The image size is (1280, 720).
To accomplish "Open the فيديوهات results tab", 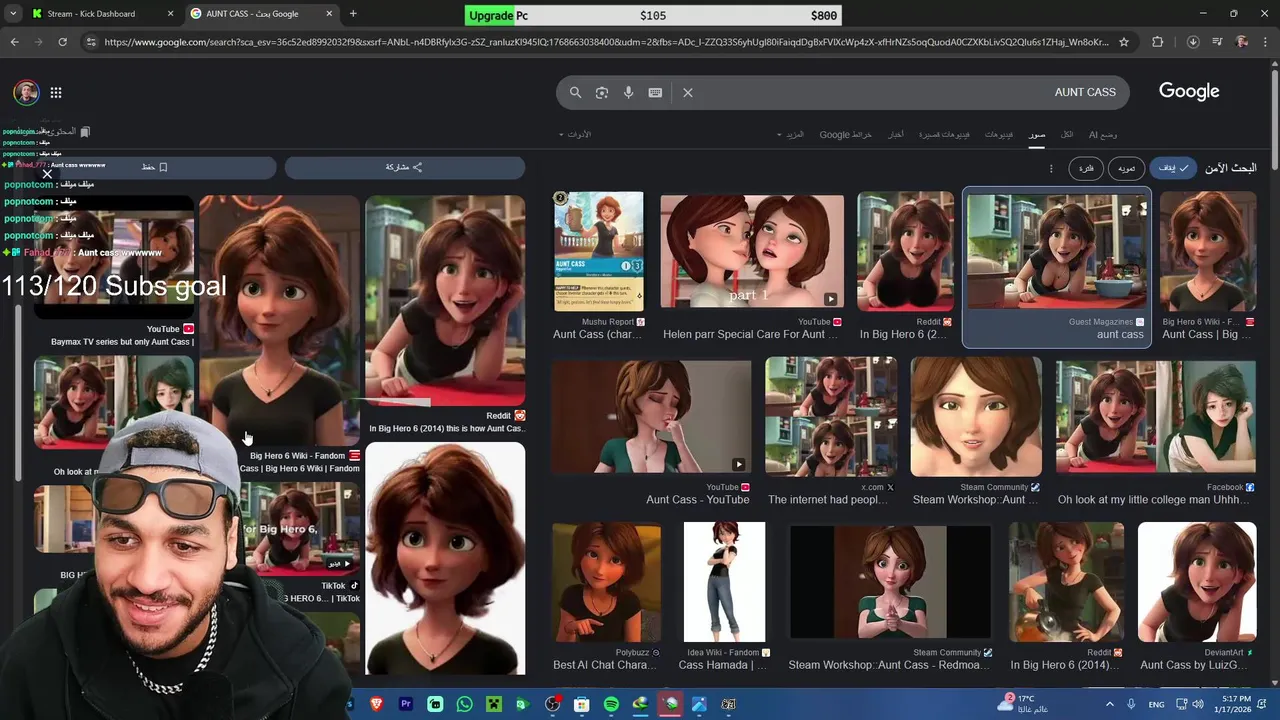I will coord(999,134).
